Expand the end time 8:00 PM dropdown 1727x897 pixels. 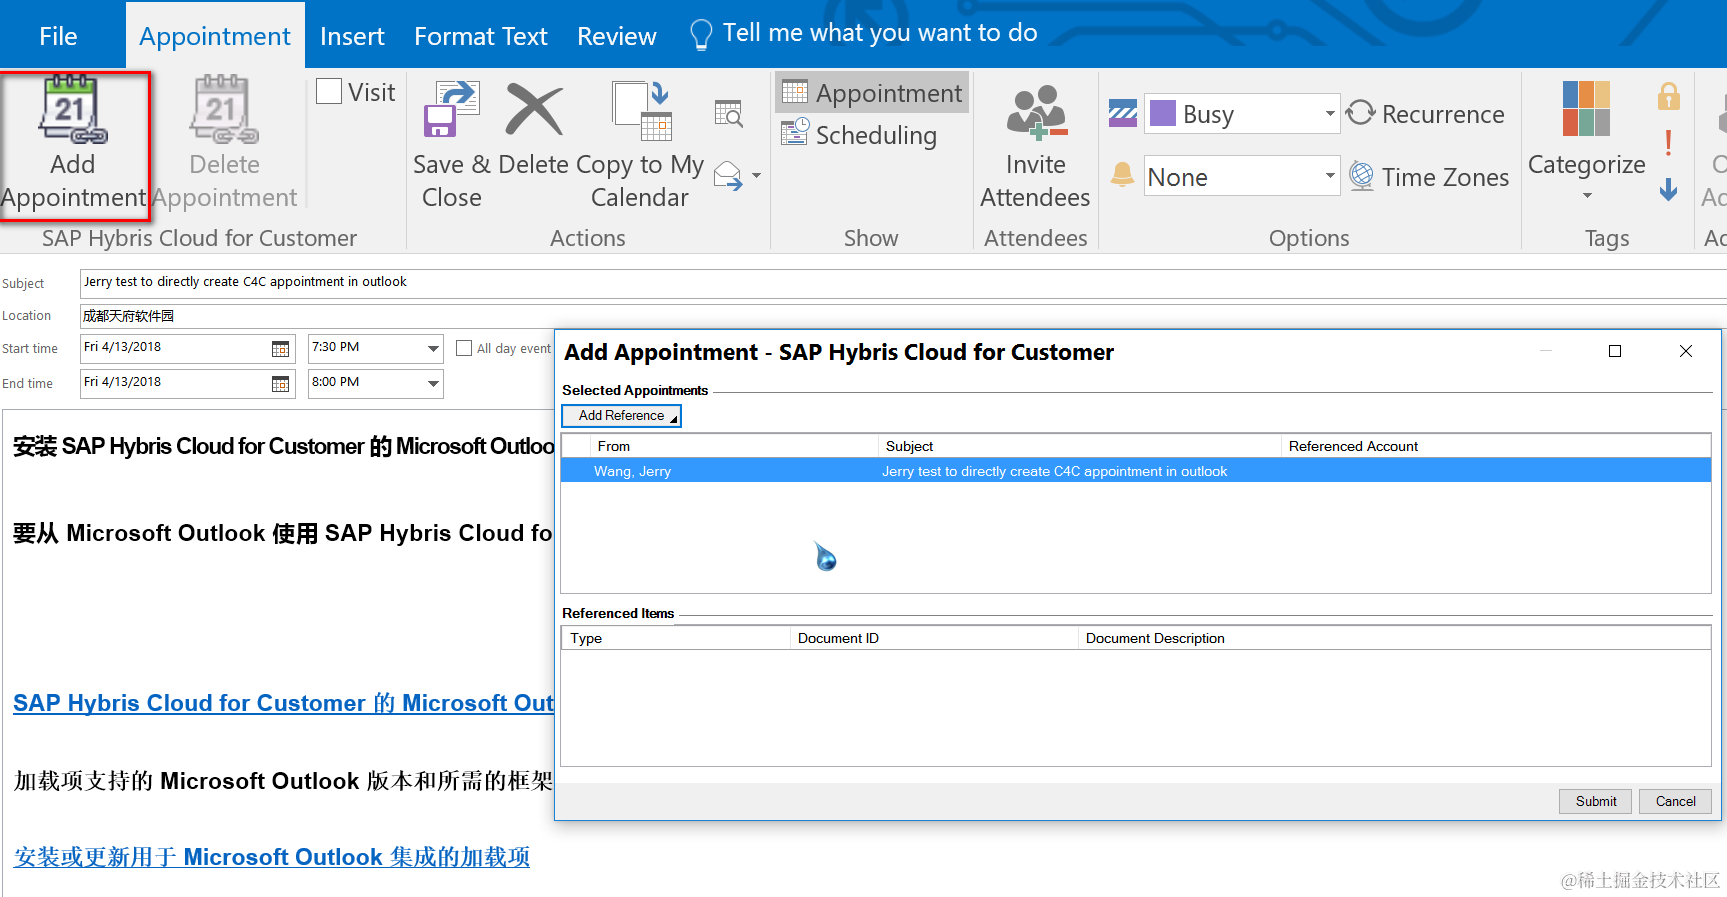(433, 384)
